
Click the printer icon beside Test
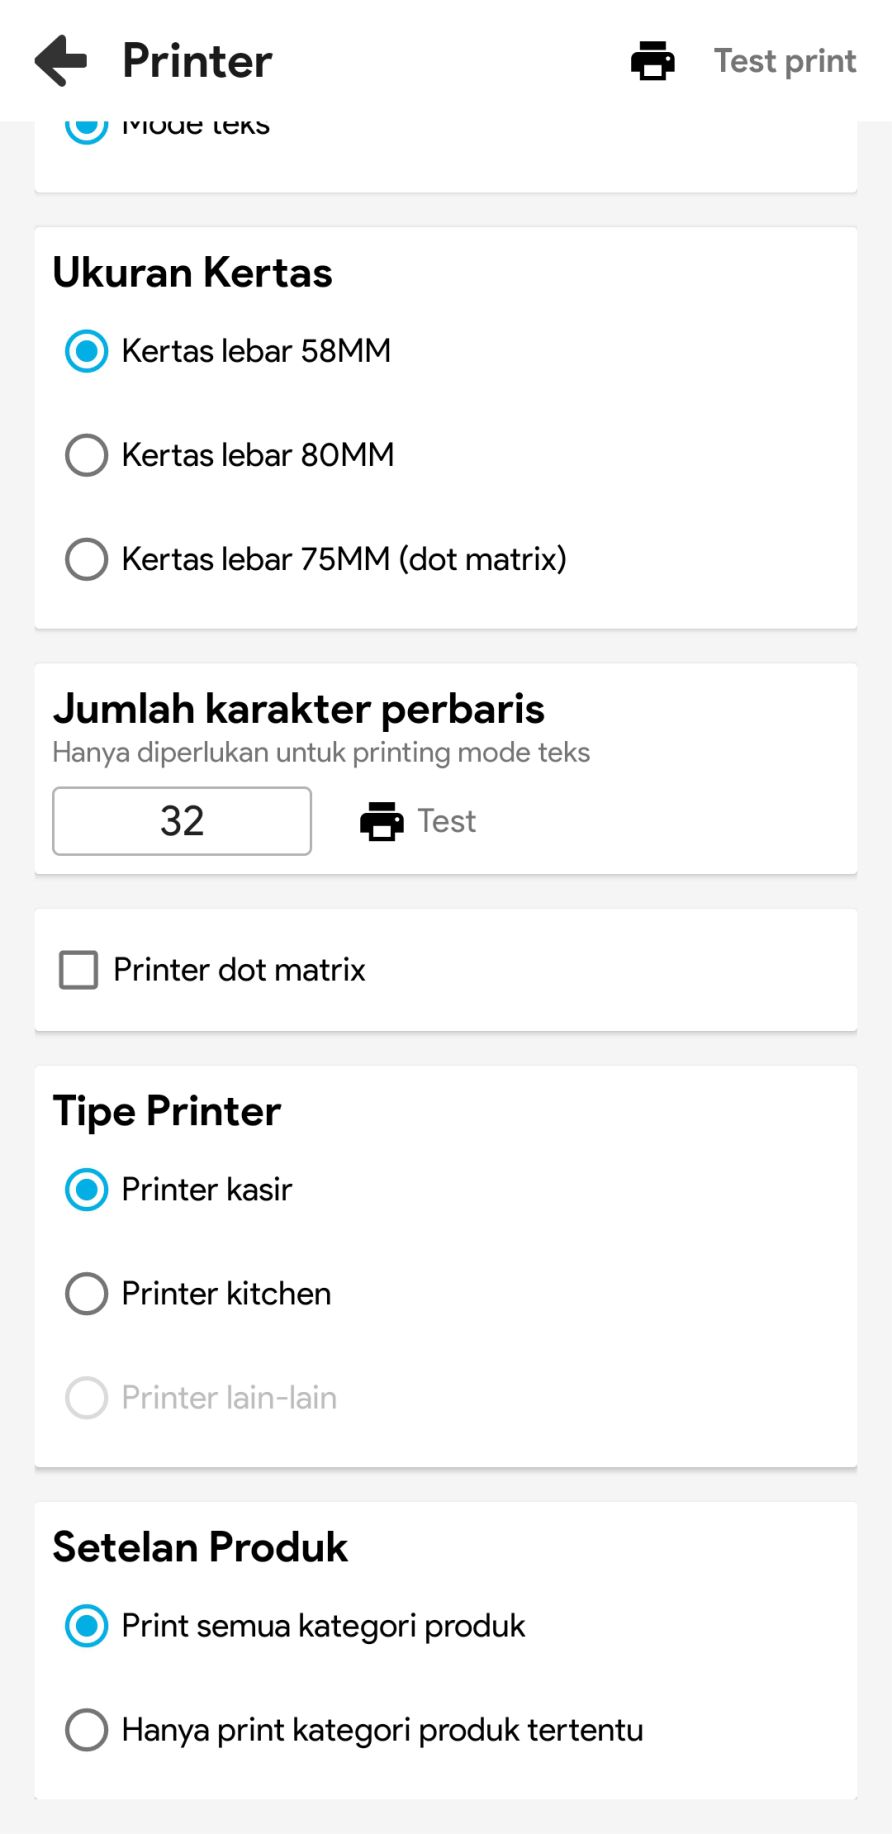point(381,821)
